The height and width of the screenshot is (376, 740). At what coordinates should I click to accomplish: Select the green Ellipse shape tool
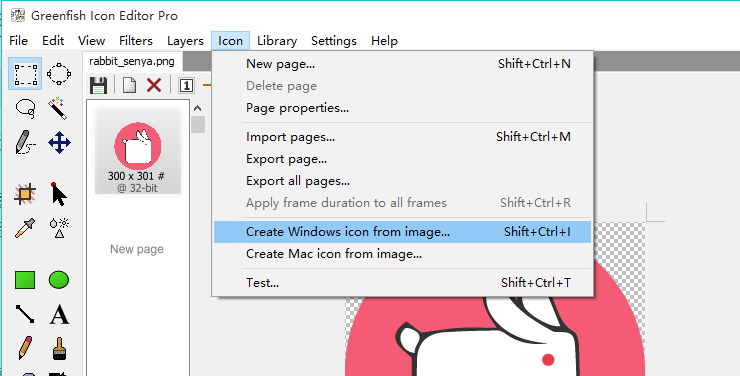pyautogui.click(x=59, y=280)
